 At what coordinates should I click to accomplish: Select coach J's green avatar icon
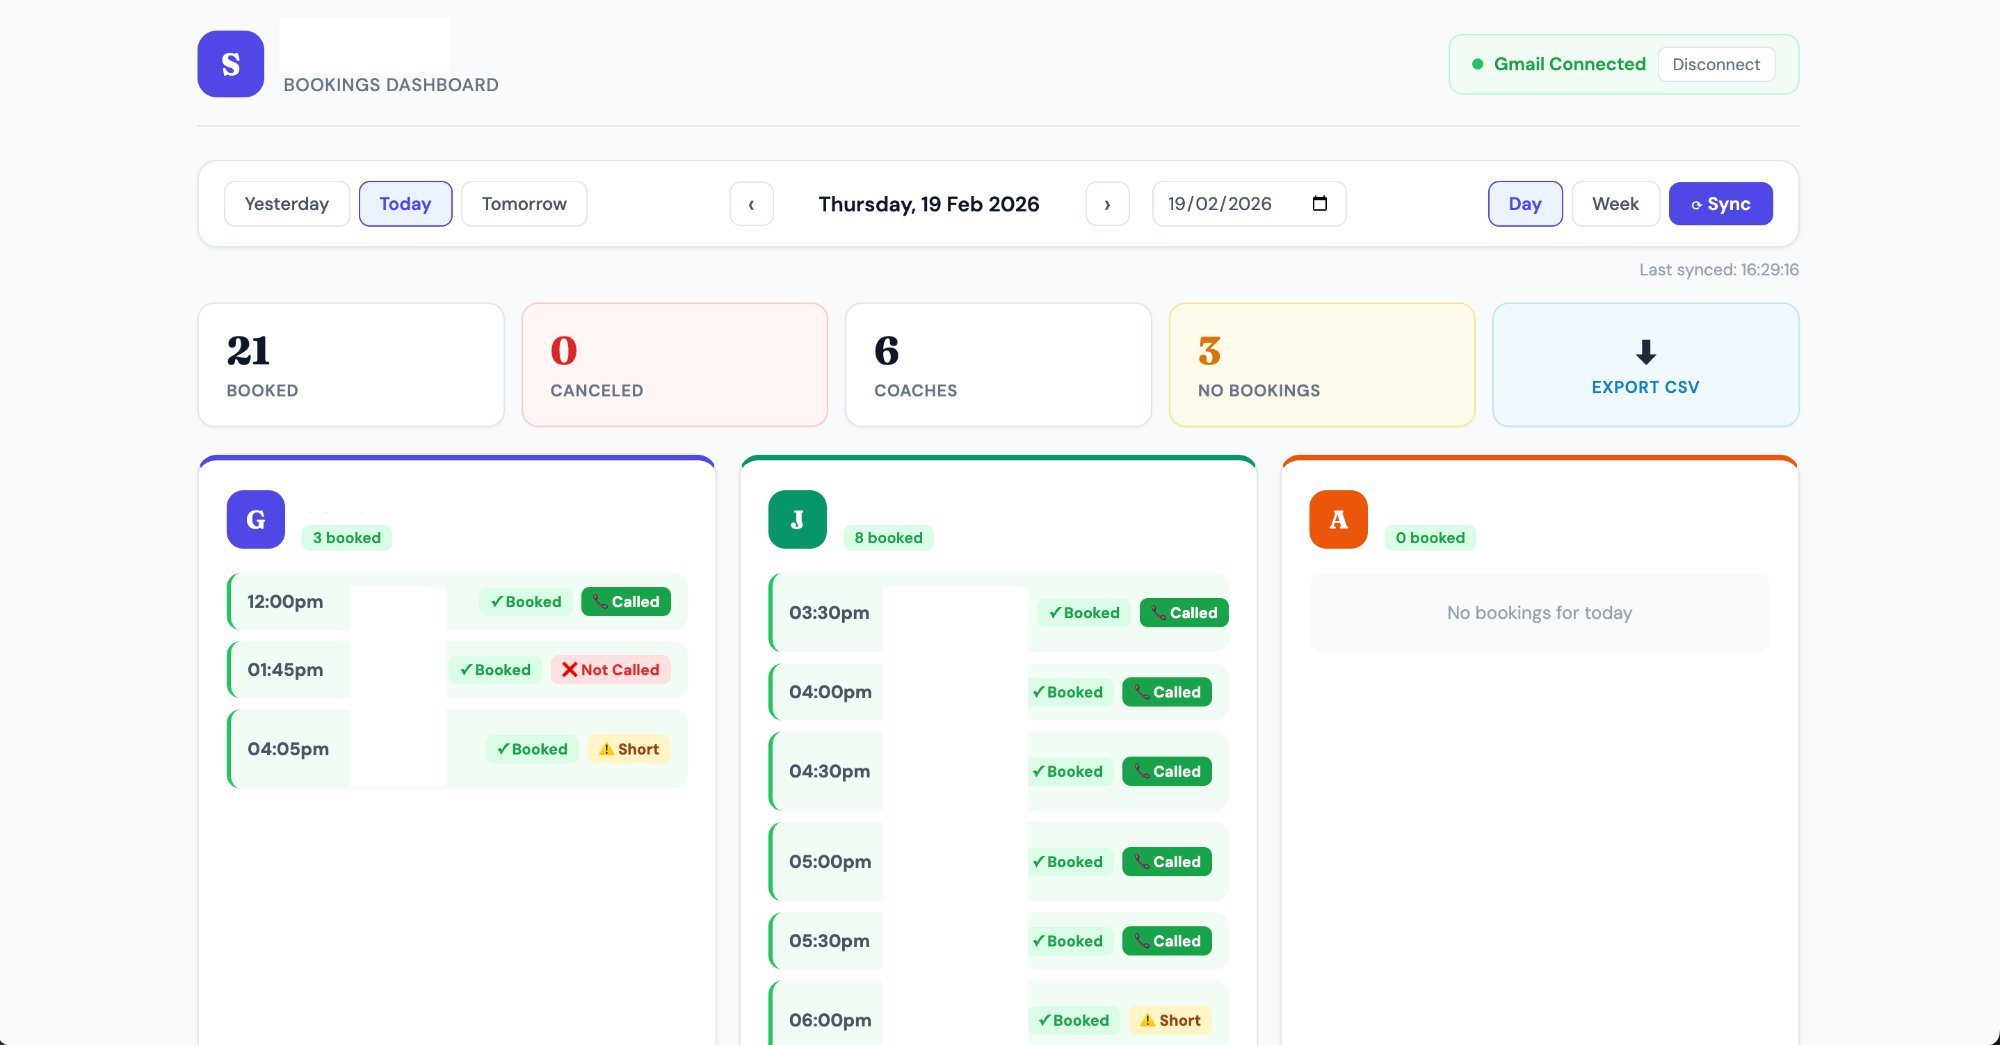click(797, 519)
